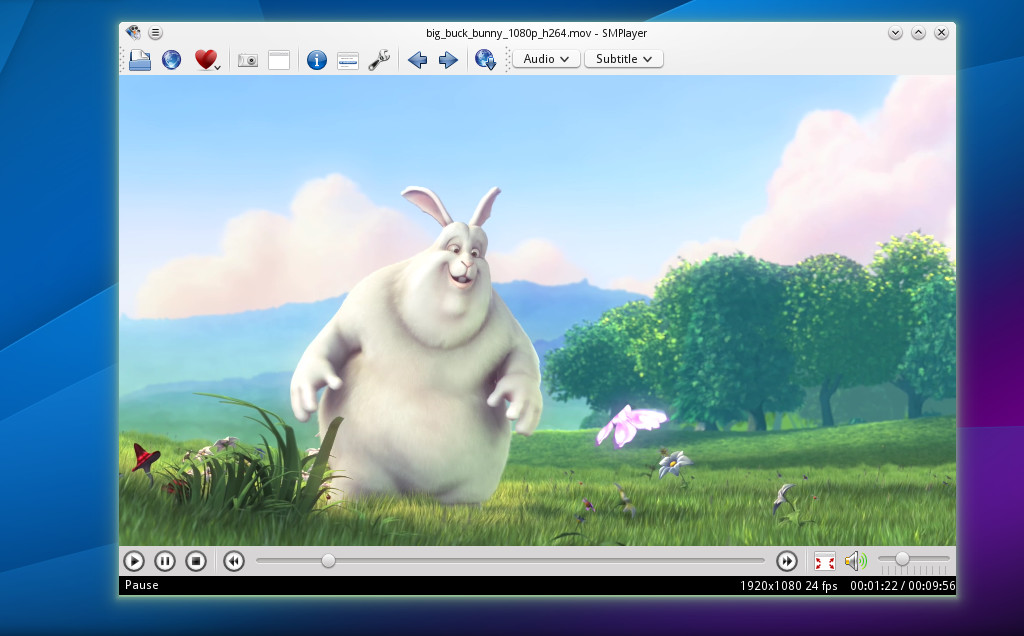
Task: Fast forward with the double-right arrow button
Action: click(x=787, y=561)
